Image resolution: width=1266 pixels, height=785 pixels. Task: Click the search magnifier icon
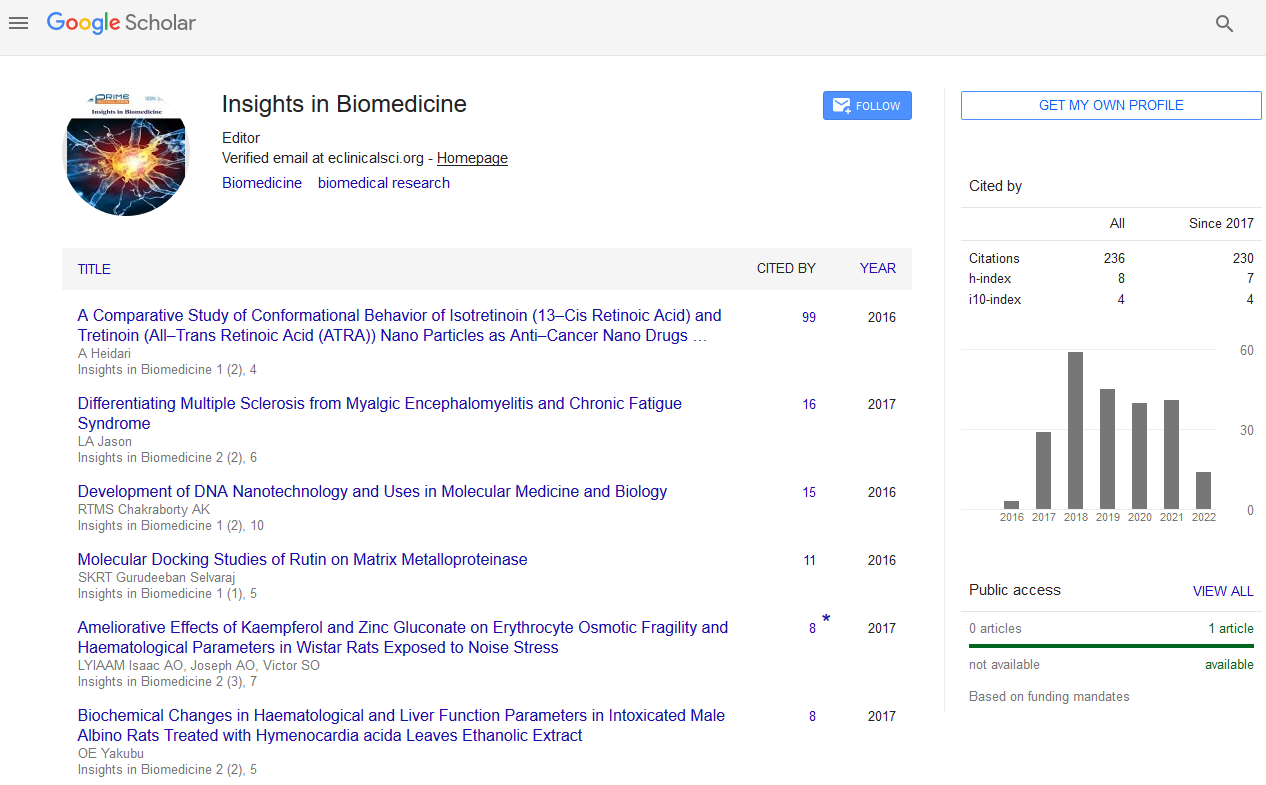click(1224, 24)
